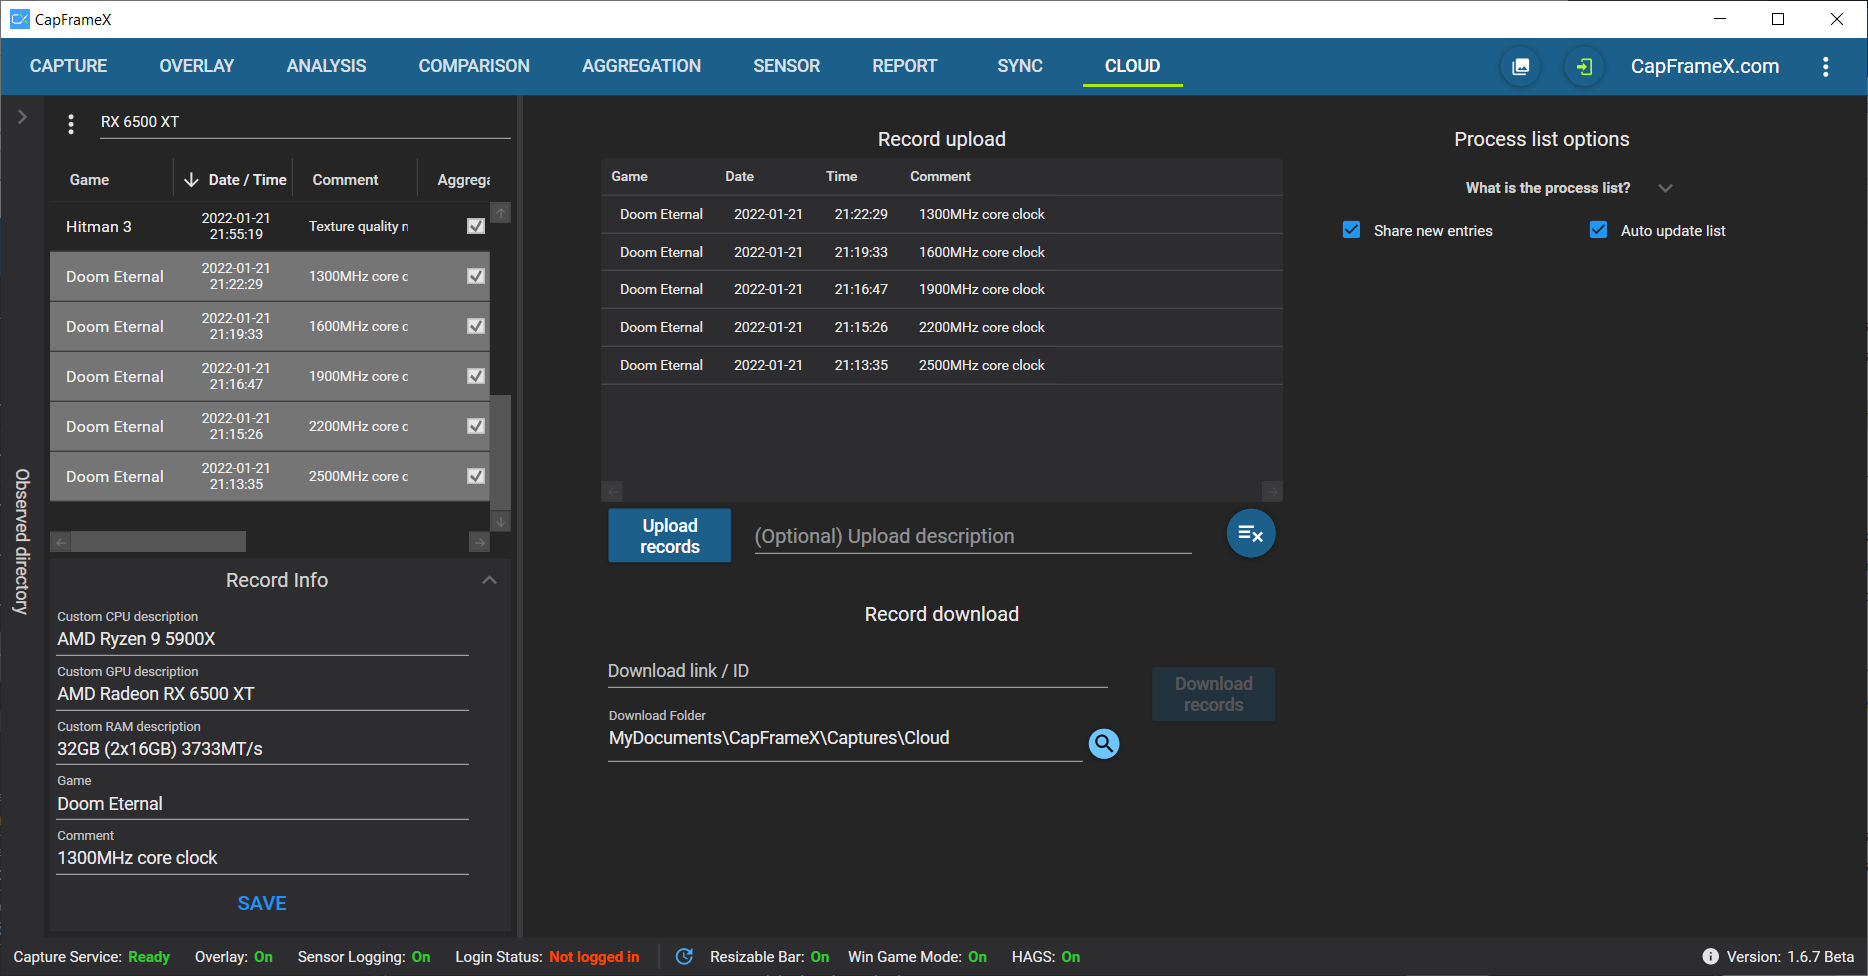Open the REPORT tab
The image size is (1868, 976).
[905, 66]
